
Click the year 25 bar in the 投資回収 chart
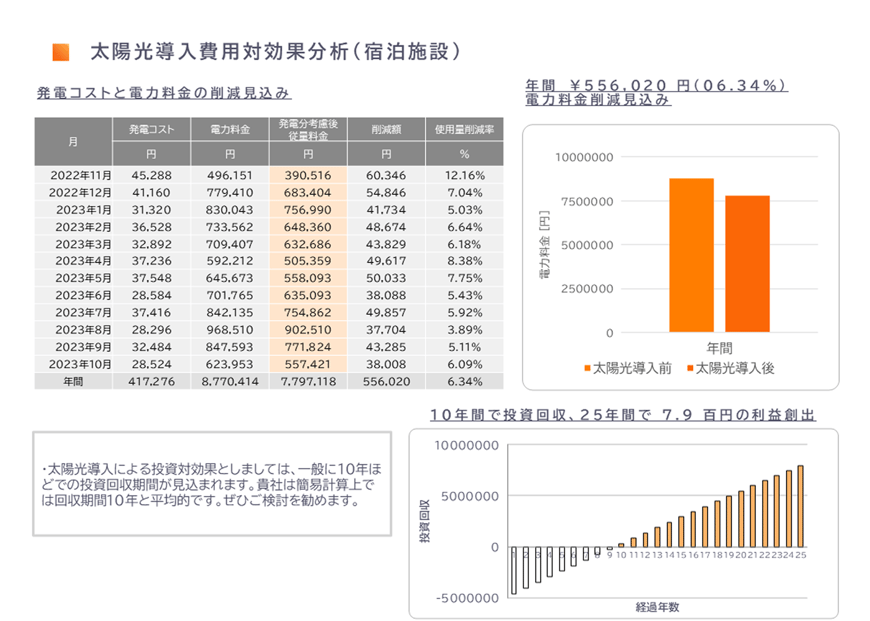click(x=800, y=506)
